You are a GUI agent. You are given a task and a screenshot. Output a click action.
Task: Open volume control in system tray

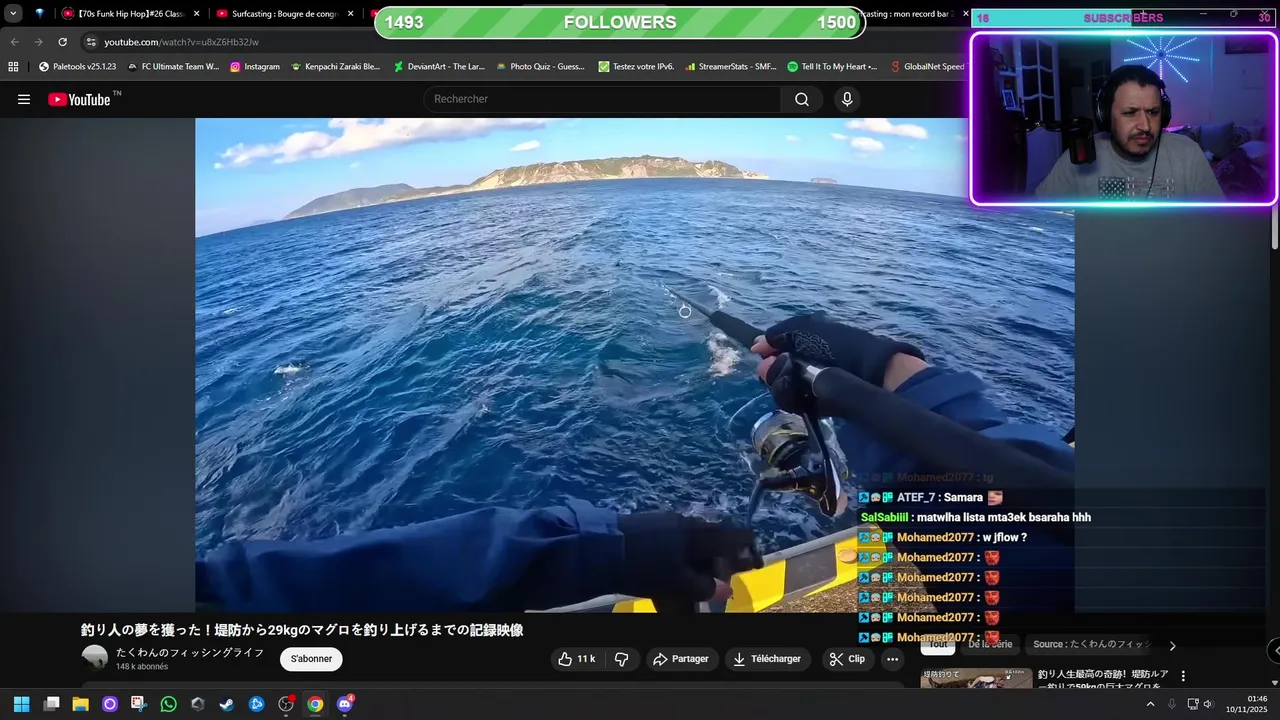1207,704
